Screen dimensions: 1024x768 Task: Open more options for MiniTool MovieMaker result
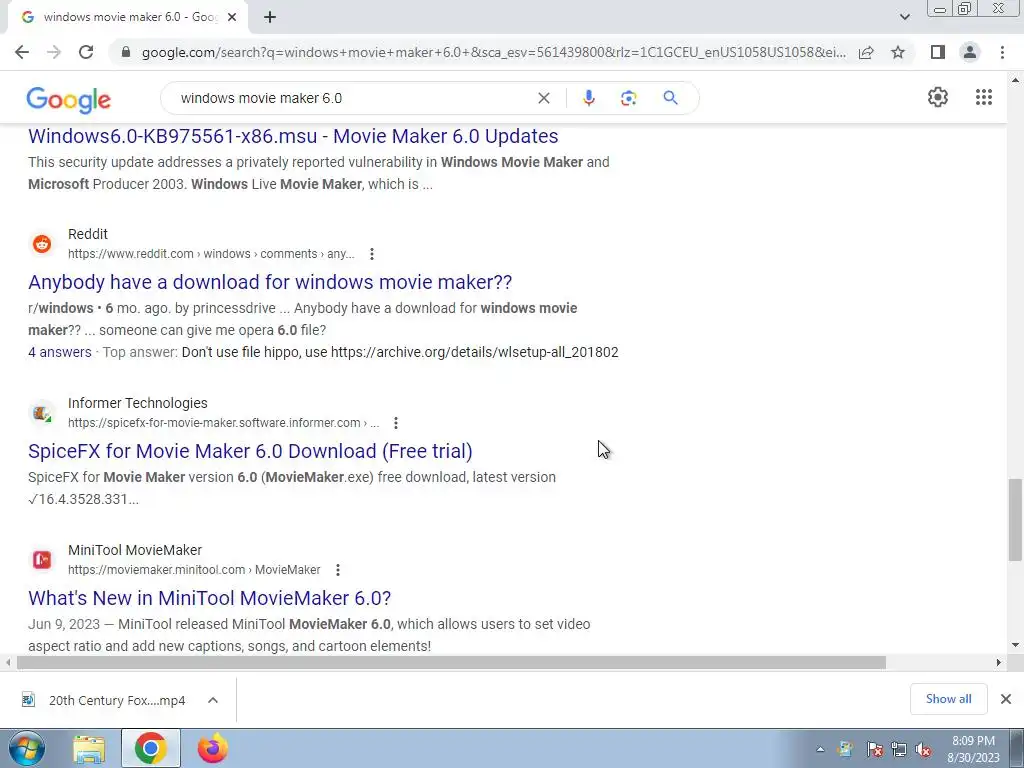point(338,569)
